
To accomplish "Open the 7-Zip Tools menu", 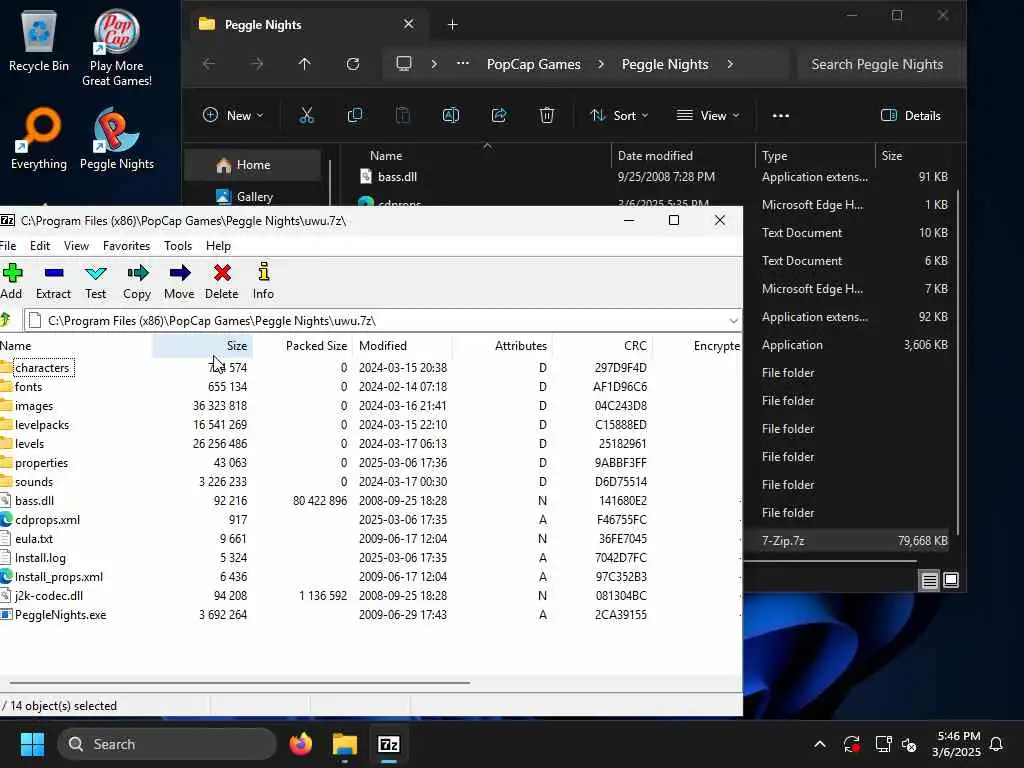I will pos(178,246).
